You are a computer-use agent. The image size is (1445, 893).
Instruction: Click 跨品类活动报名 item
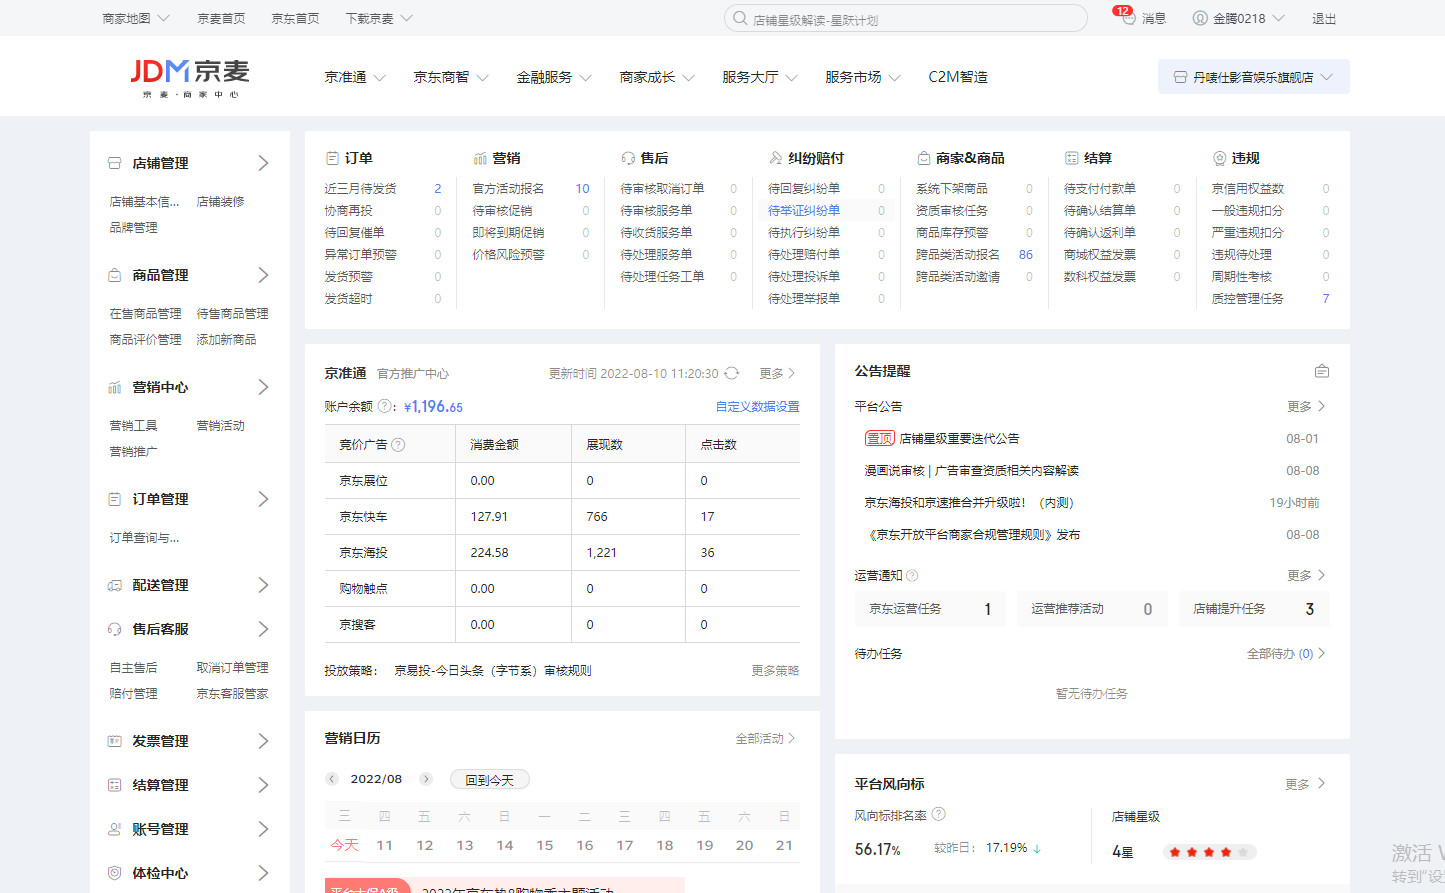[x=957, y=254]
